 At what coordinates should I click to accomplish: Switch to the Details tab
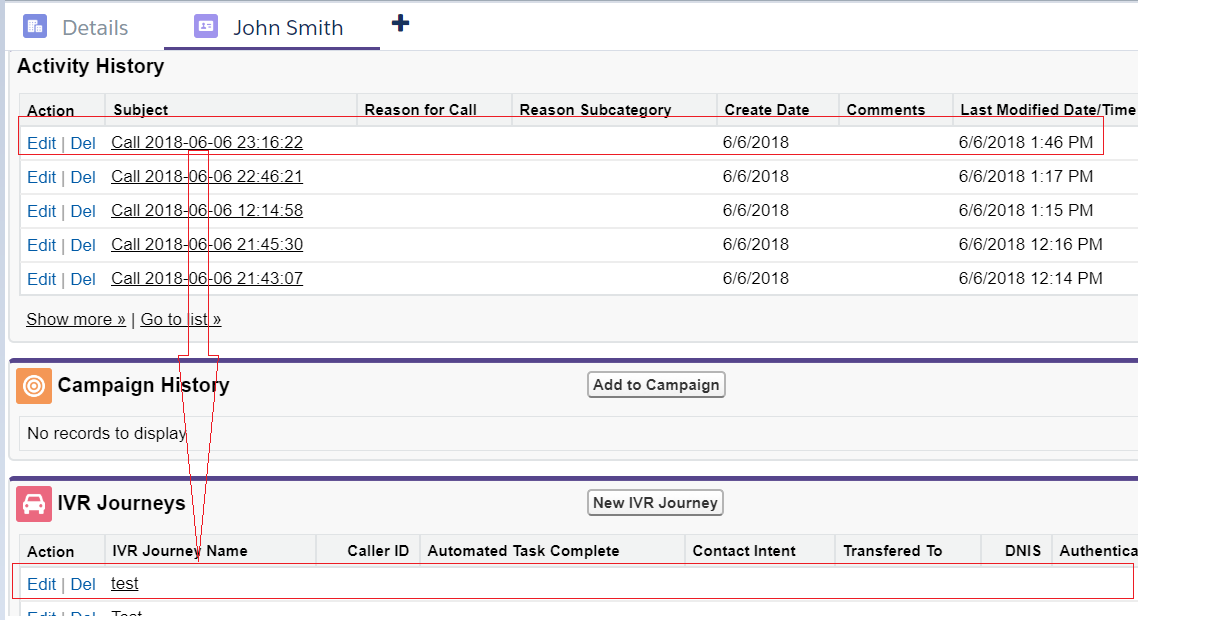point(94,28)
